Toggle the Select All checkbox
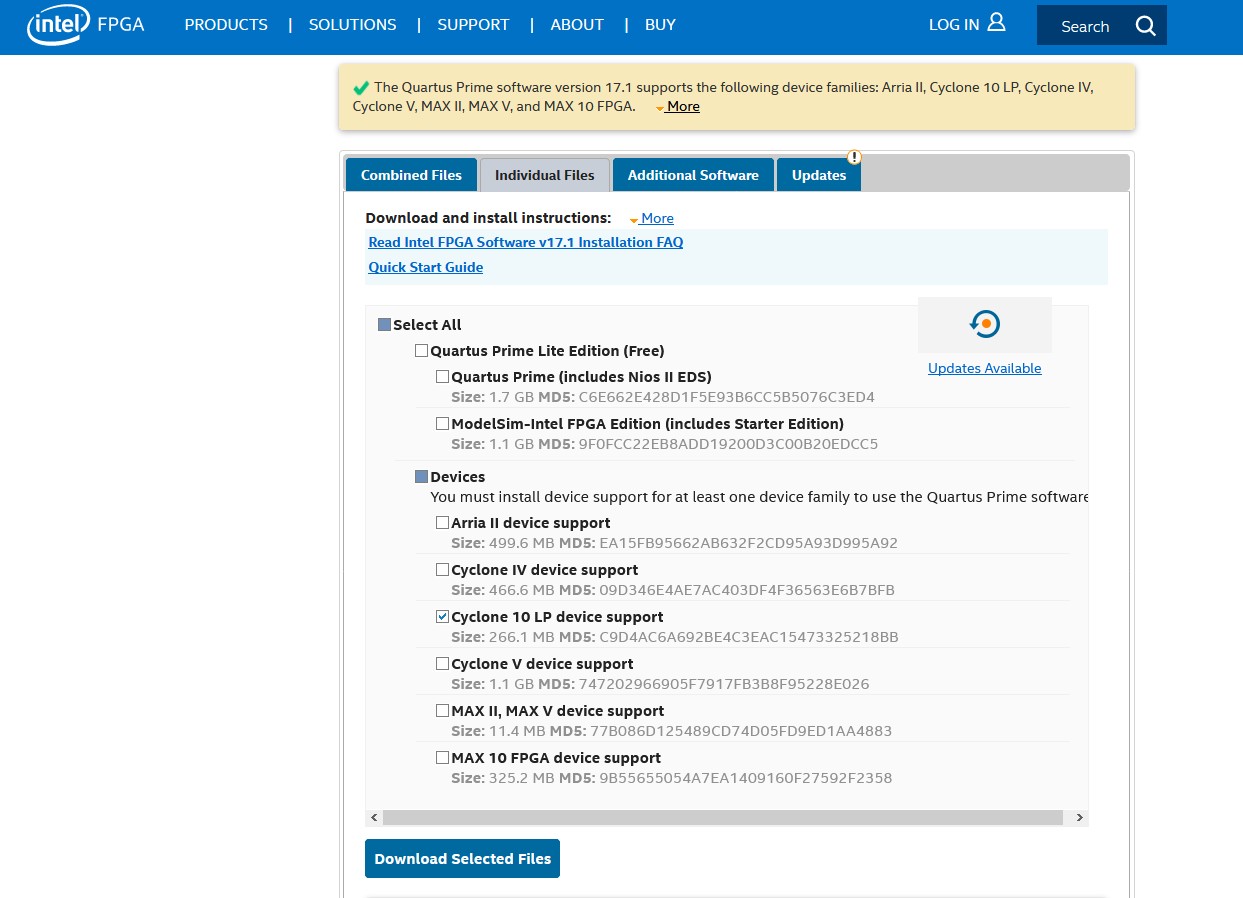The image size is (1243, 898). (384, 325)
